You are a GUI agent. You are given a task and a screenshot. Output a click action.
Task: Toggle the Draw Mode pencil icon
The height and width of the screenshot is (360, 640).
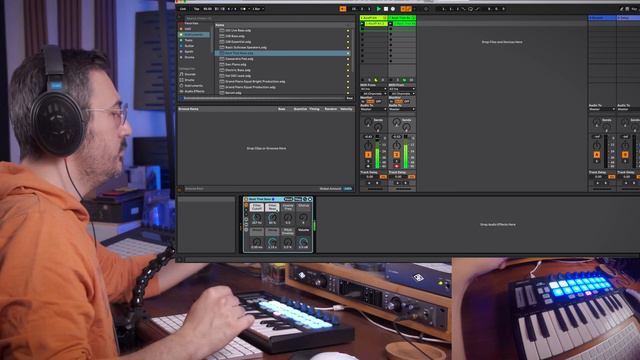pyautogui.click(x=621, y=9)
